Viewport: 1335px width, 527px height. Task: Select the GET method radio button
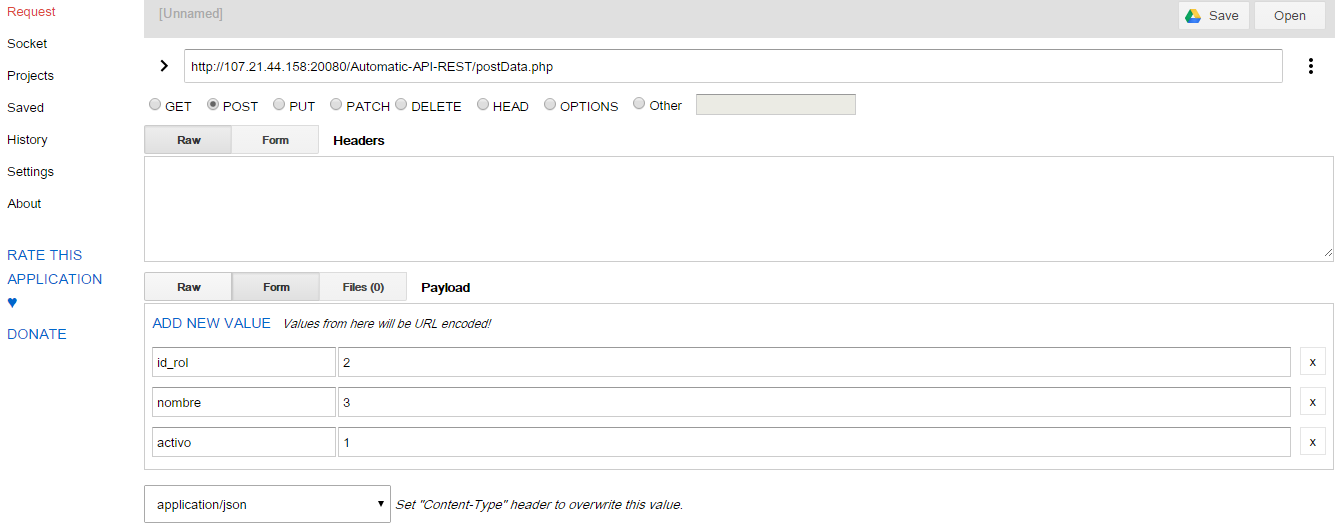pyautogui.click(x=155, y=104)
